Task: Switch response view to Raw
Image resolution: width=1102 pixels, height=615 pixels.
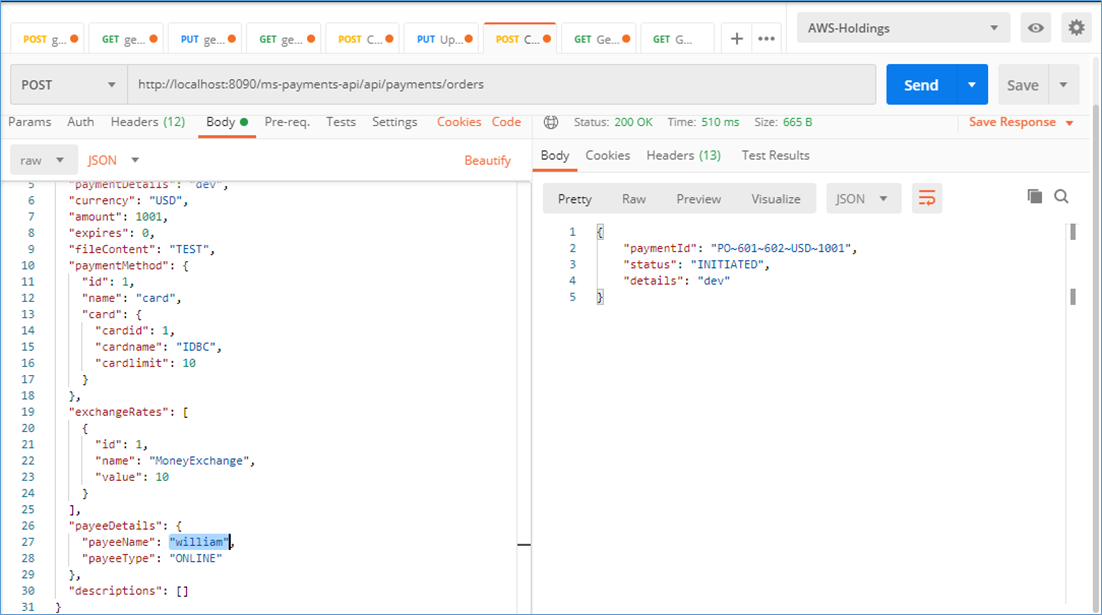Action: coord(634,199)
